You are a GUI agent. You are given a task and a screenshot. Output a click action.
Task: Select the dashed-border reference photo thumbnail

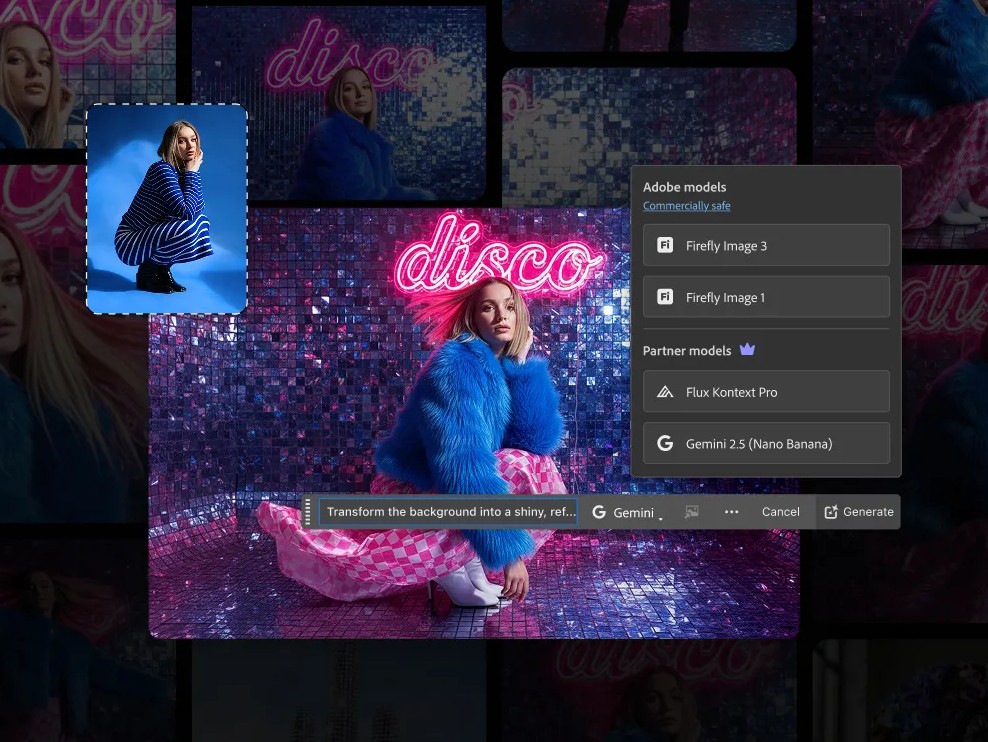click(166, 209)
